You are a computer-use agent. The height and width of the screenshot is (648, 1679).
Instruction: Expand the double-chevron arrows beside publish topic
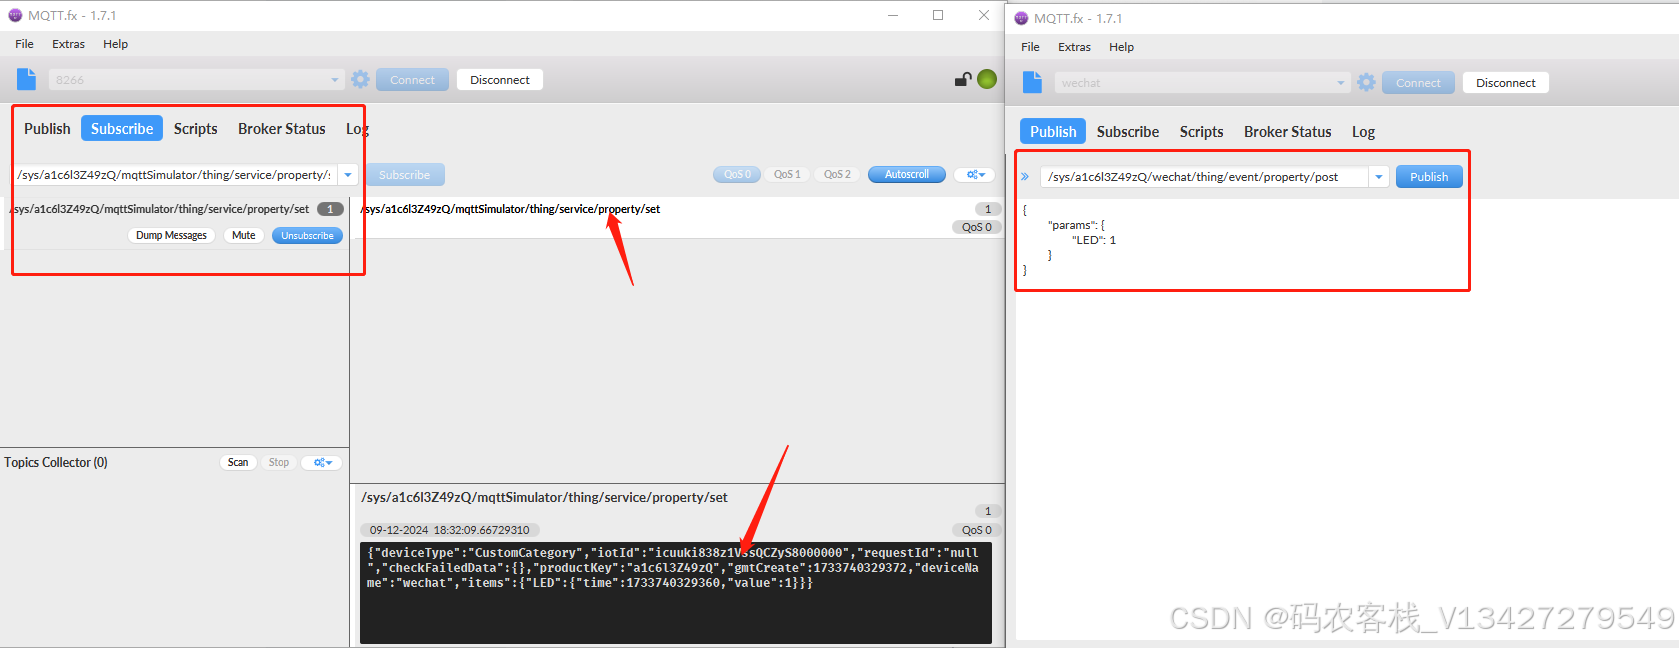point(1025,177)
